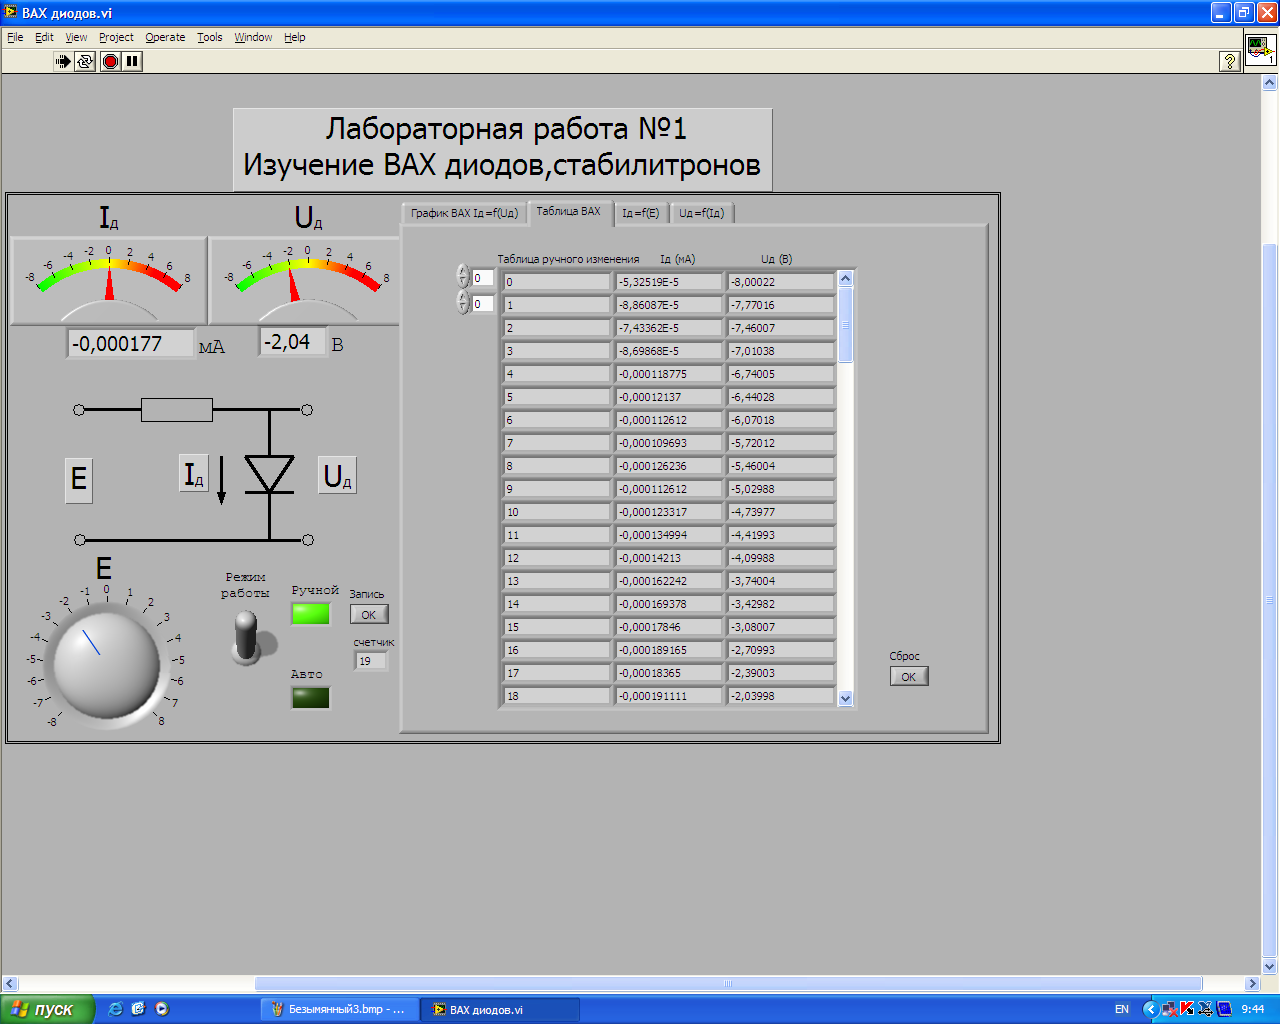Click window scrollbar up arrow
Image resolution: width=1280 pixels, height=1024 pixels.
click(x=1270, y=84)
